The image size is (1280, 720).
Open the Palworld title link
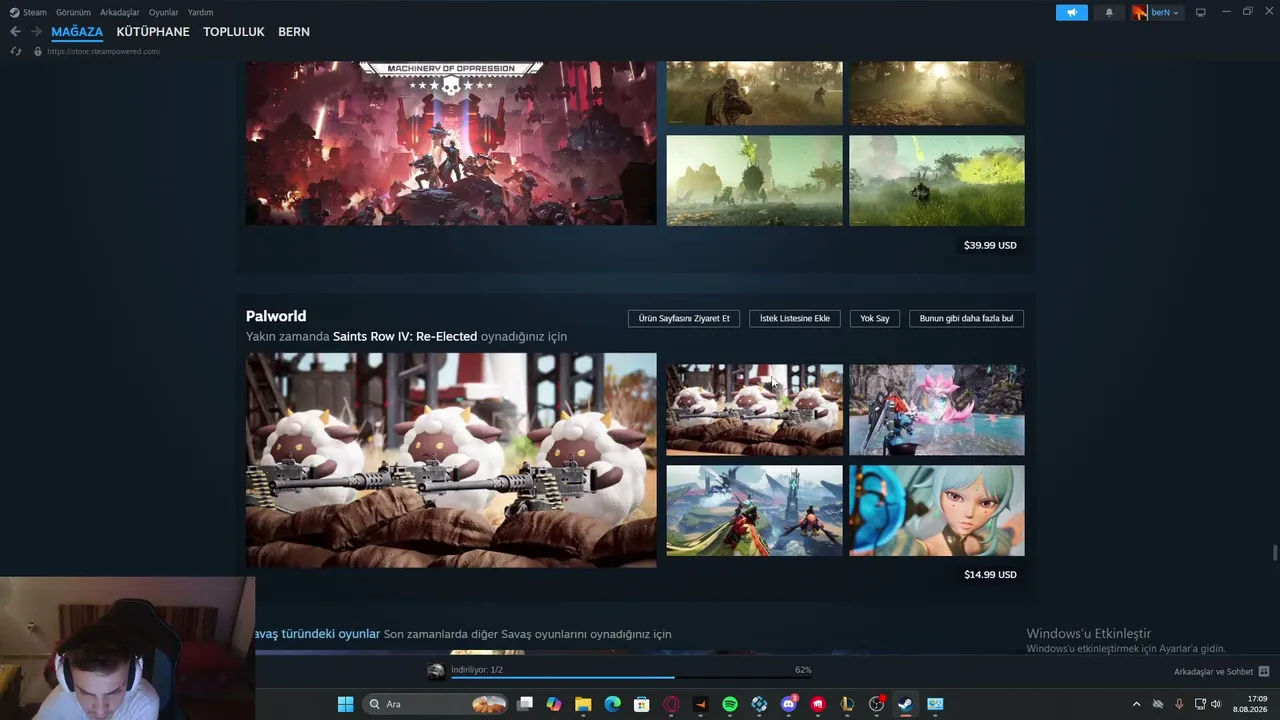click(x=276, y=316)
